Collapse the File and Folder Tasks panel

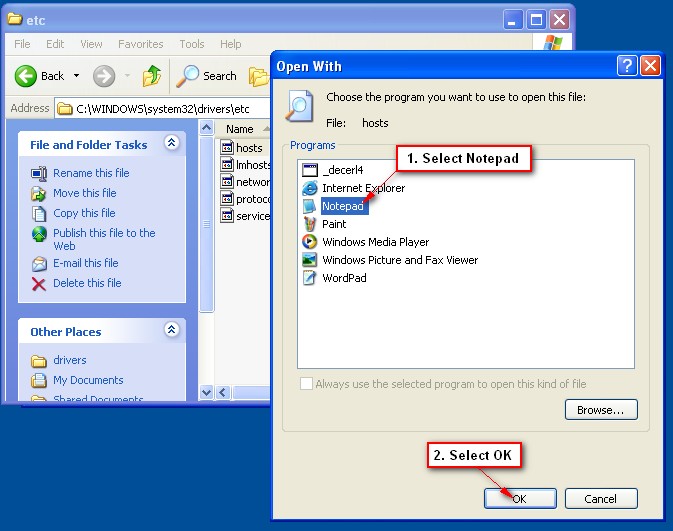pos(172,142)
